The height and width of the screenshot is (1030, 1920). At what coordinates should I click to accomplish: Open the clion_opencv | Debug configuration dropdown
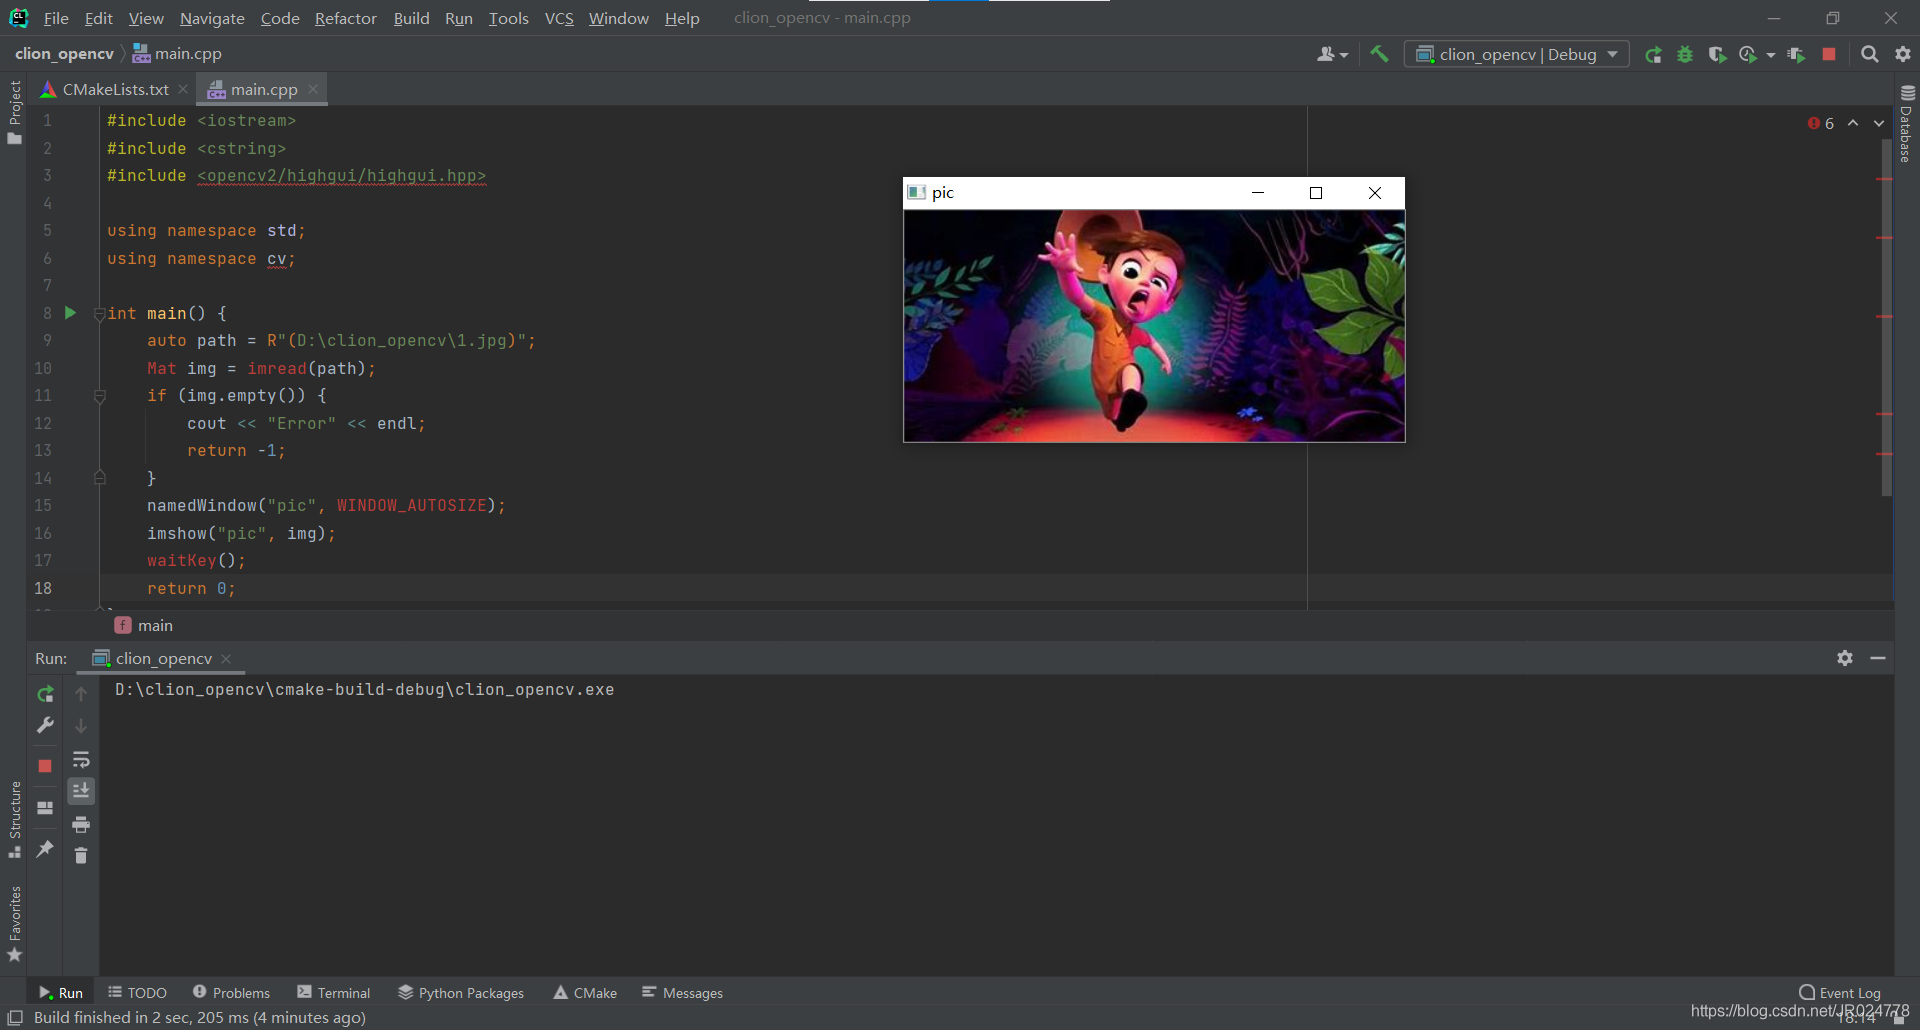(1612, 54)
